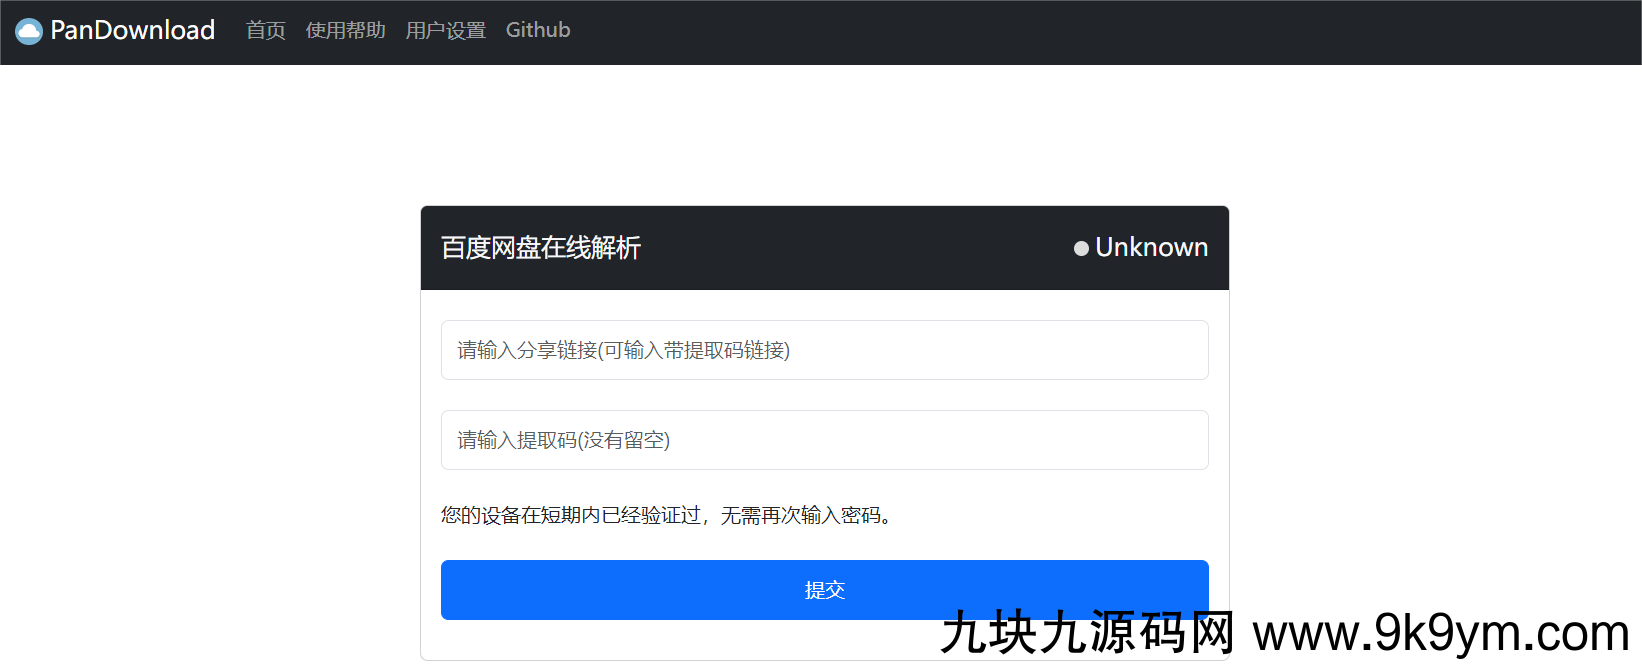1642x670 pixels.
Task: Click the blue 提交 button
Action: pos(825,590)
